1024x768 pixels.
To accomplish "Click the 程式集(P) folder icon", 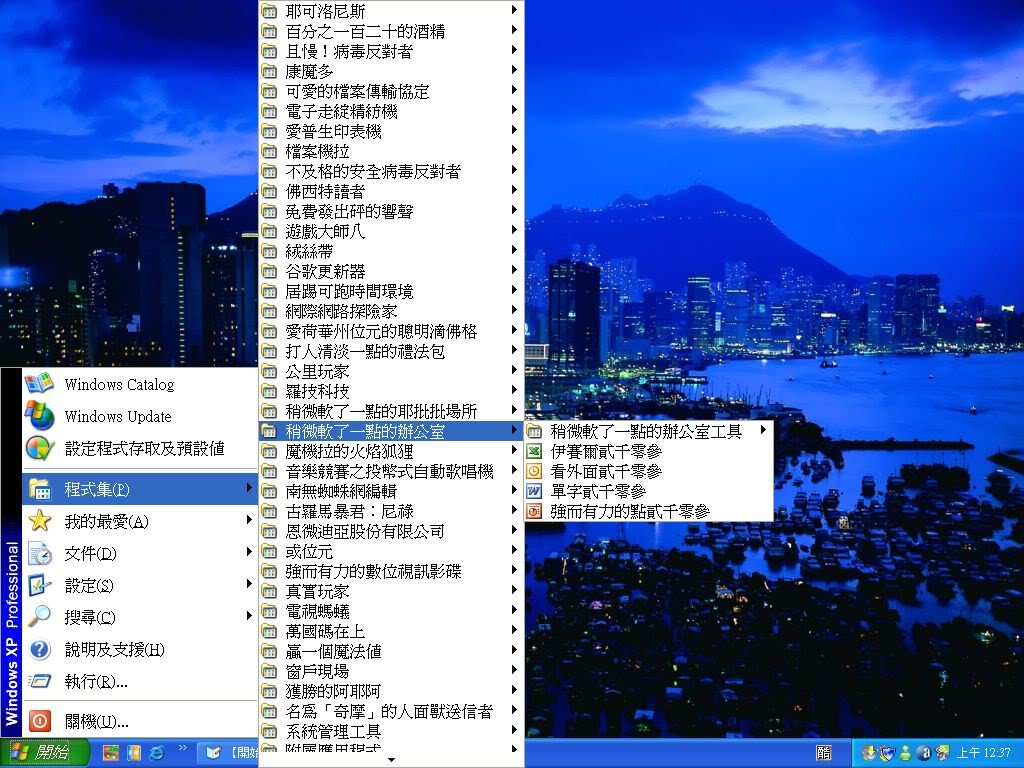I will 39,488.
